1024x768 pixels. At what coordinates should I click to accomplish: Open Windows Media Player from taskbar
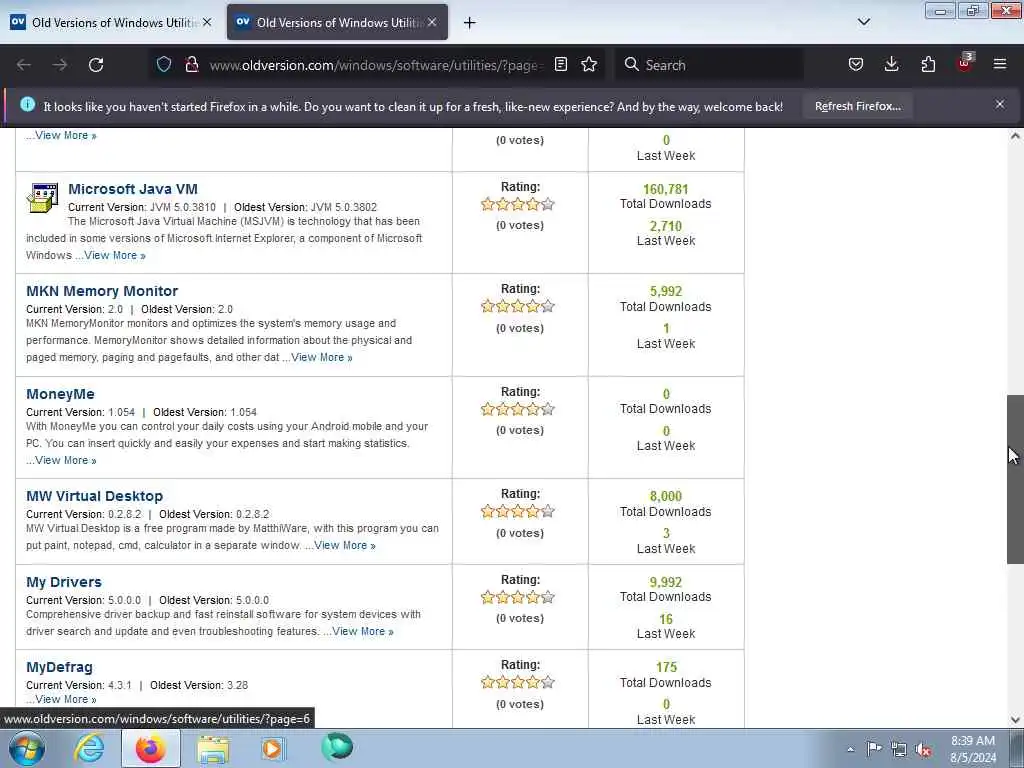tap(273, 748)
